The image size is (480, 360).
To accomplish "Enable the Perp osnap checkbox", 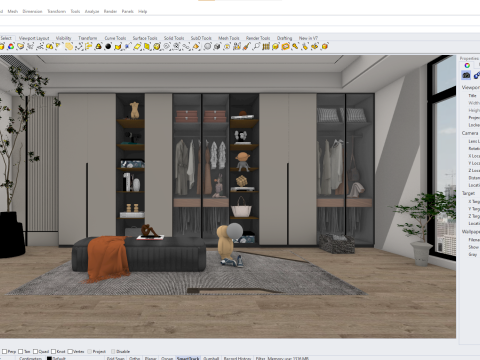I will pos(4,351).
